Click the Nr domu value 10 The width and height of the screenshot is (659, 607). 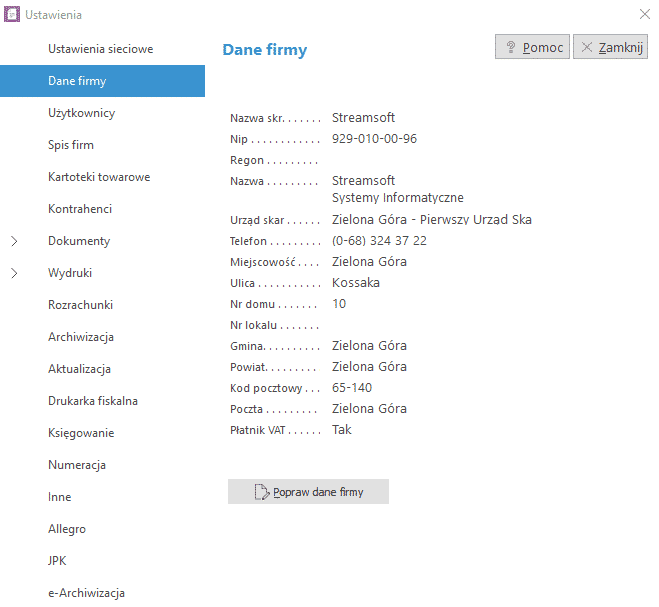[339, 304]
